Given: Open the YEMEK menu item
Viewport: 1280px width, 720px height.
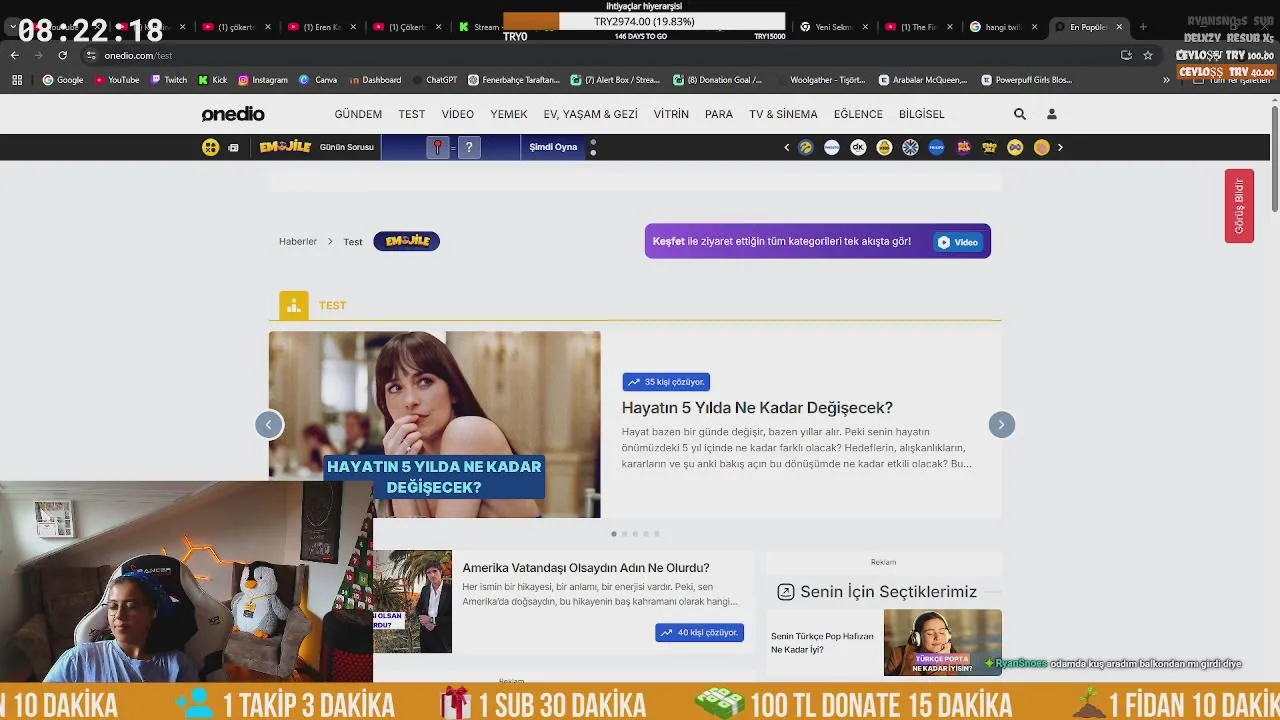Looking at the screenshot, I should [x=509, y=114].
